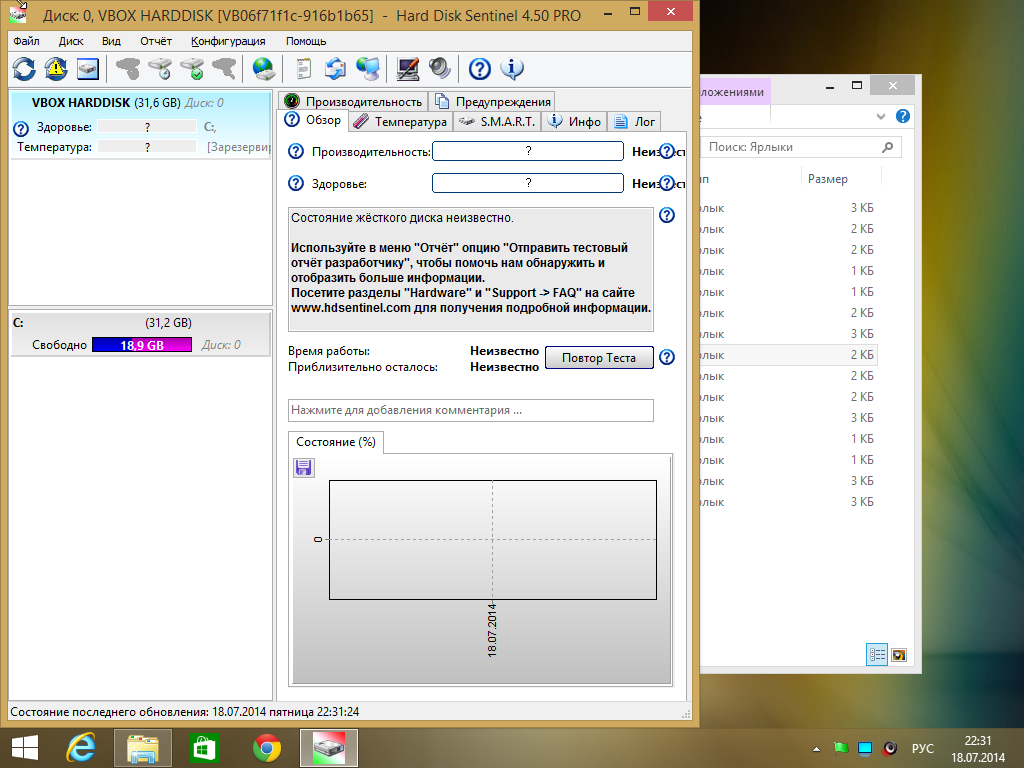1024x768 pixels.
Task: Click the globe with disk toolbar icon
Action: 264,69
